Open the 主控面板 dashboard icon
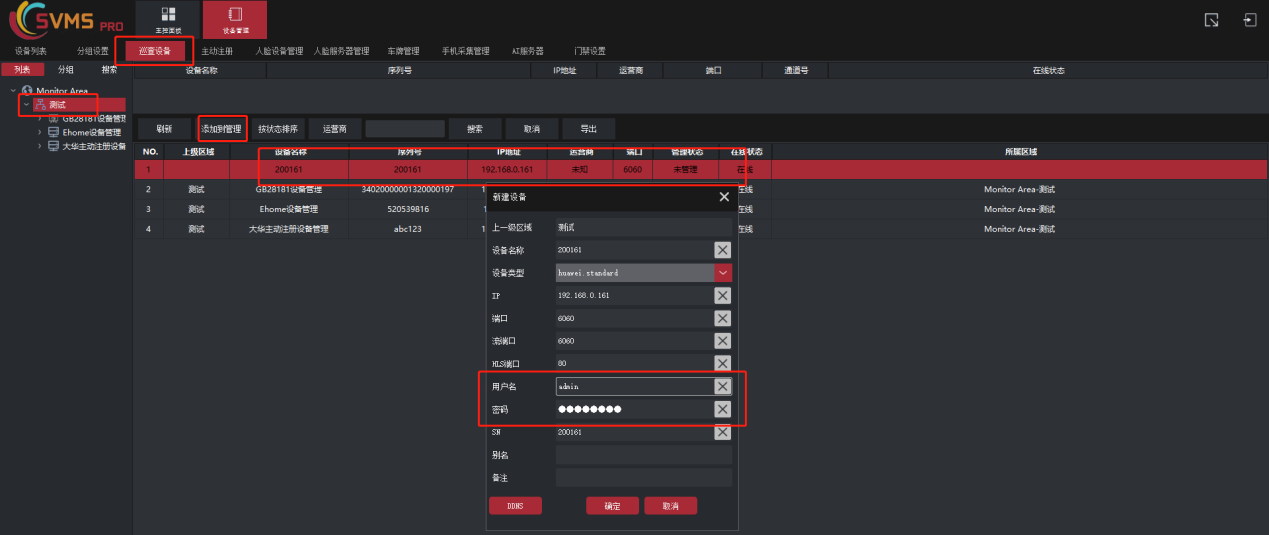1269x535 pixels. pyautogui.click(x=167, y=19)
